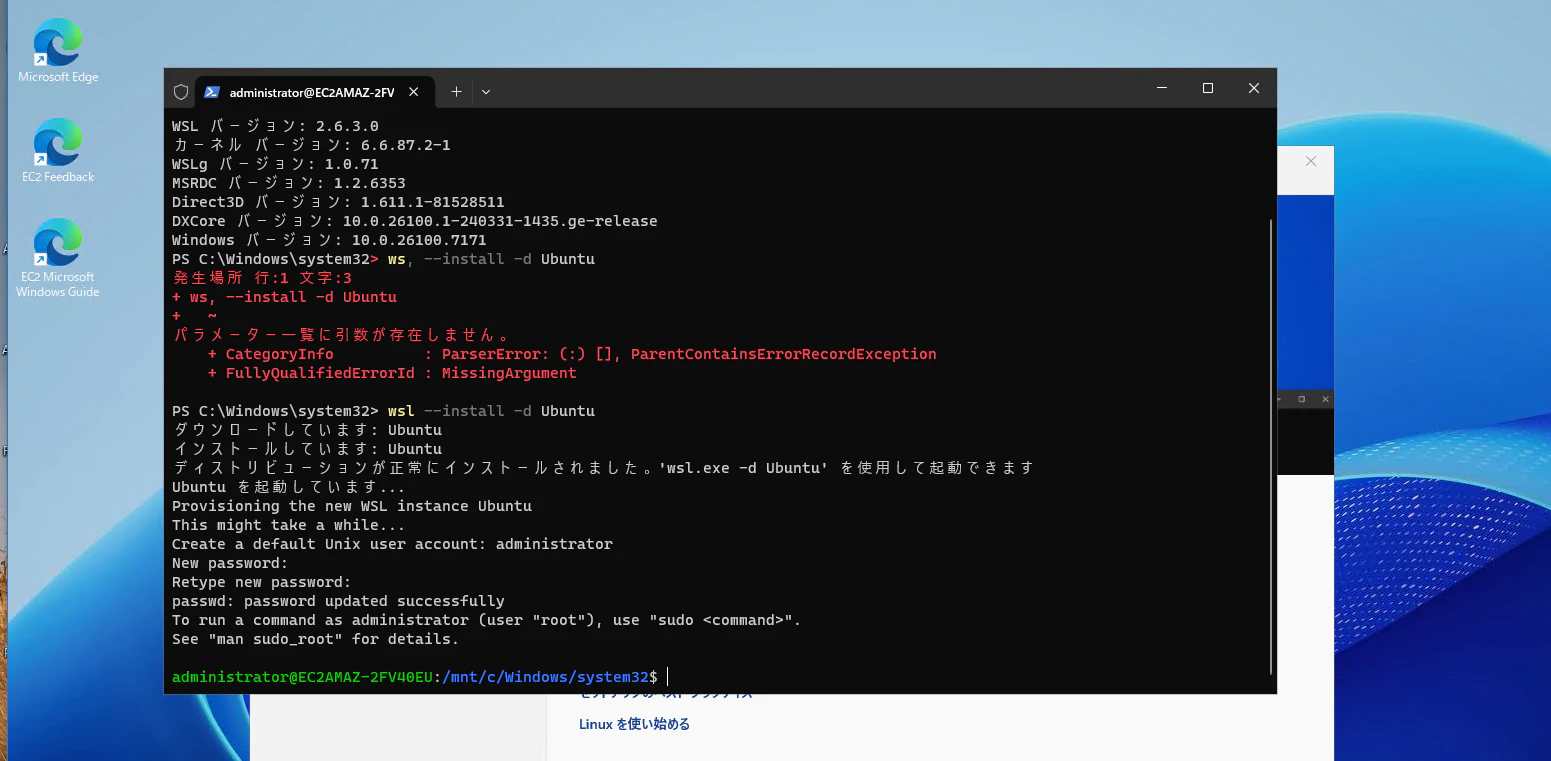Click the "Windows バージョン: 10.0.26100.7171" line
This screenshot has width=1551, height=761.
(x=329, y=240)
